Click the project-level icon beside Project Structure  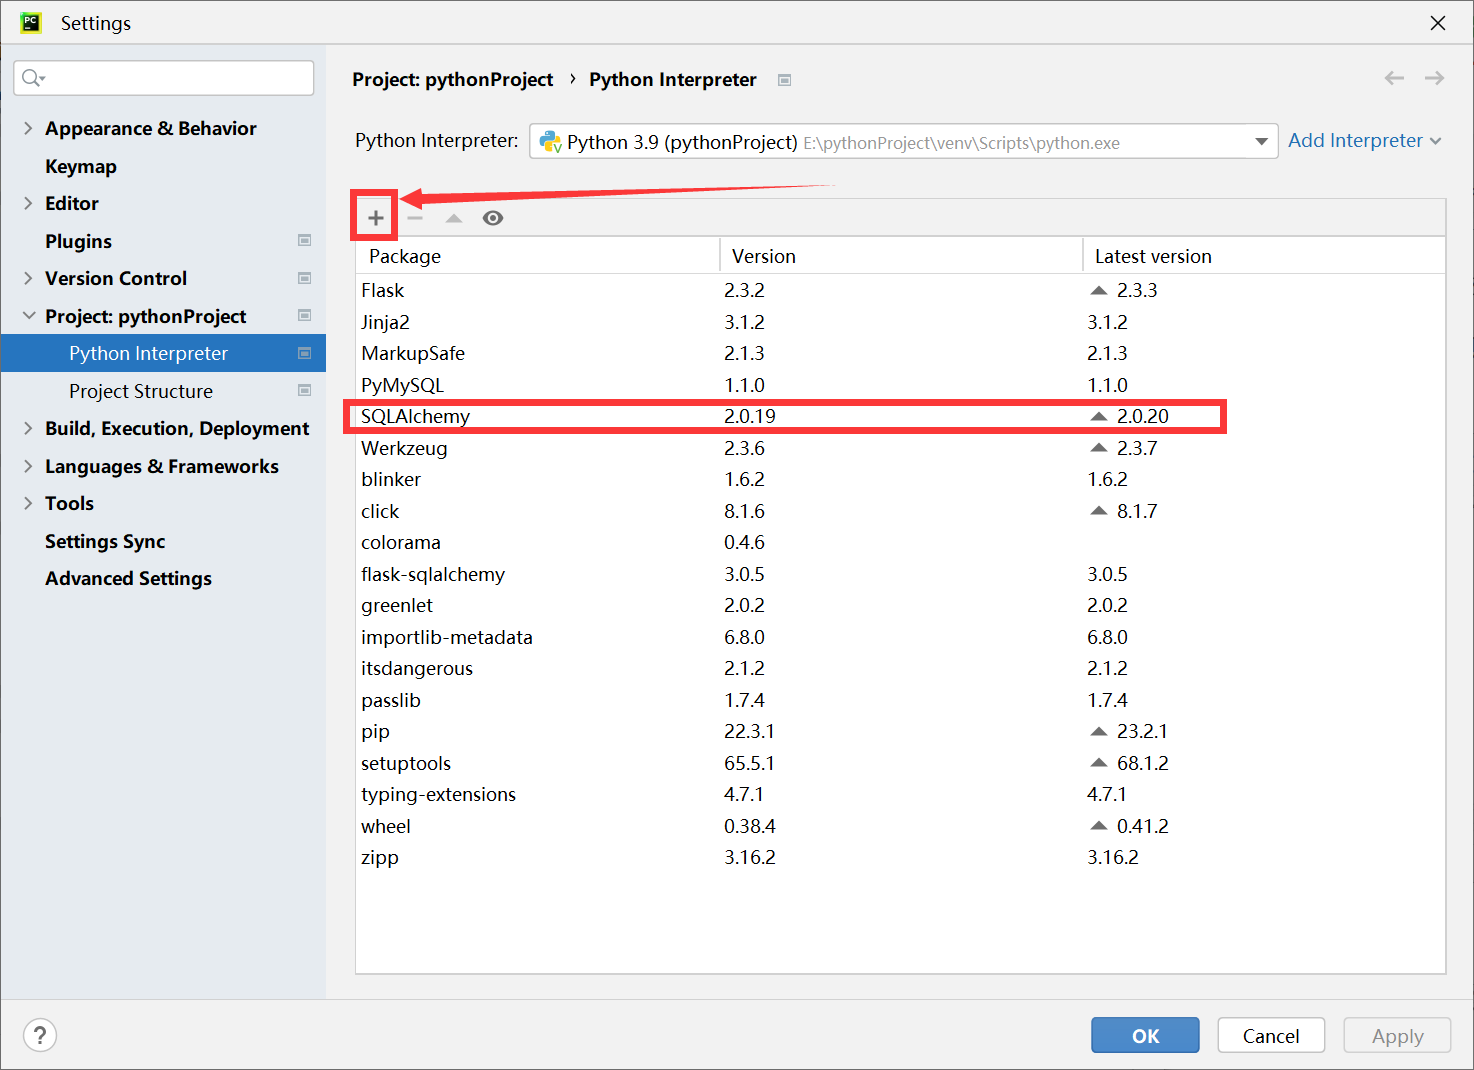305,390
